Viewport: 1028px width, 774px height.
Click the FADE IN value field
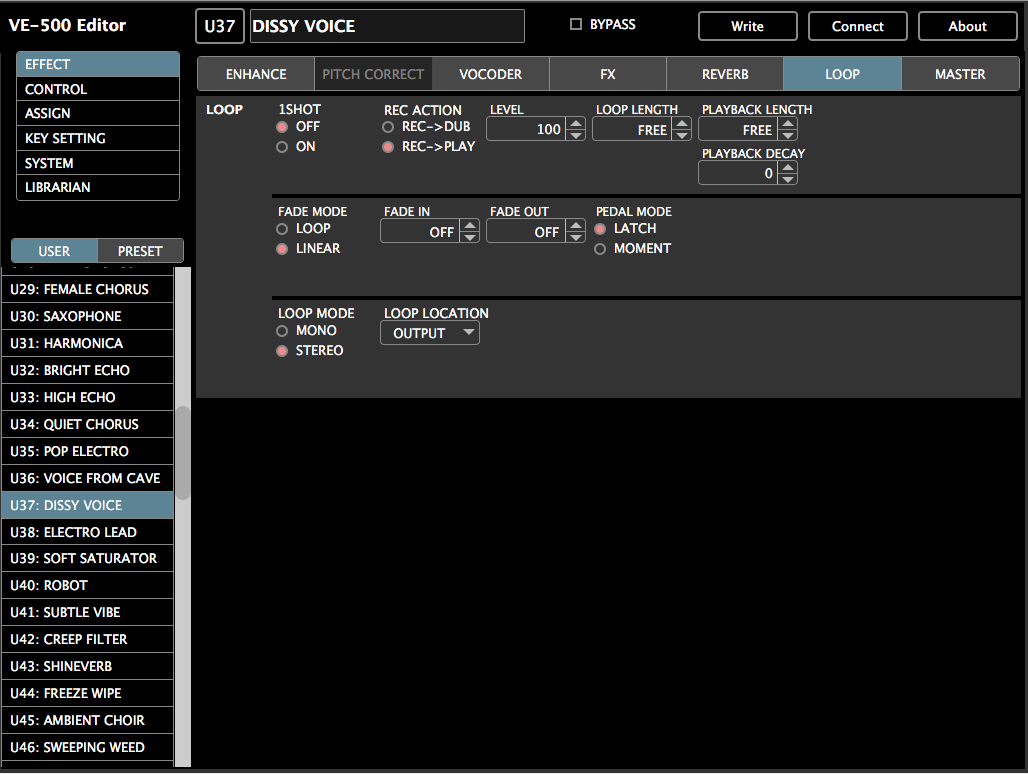[421, 231]
